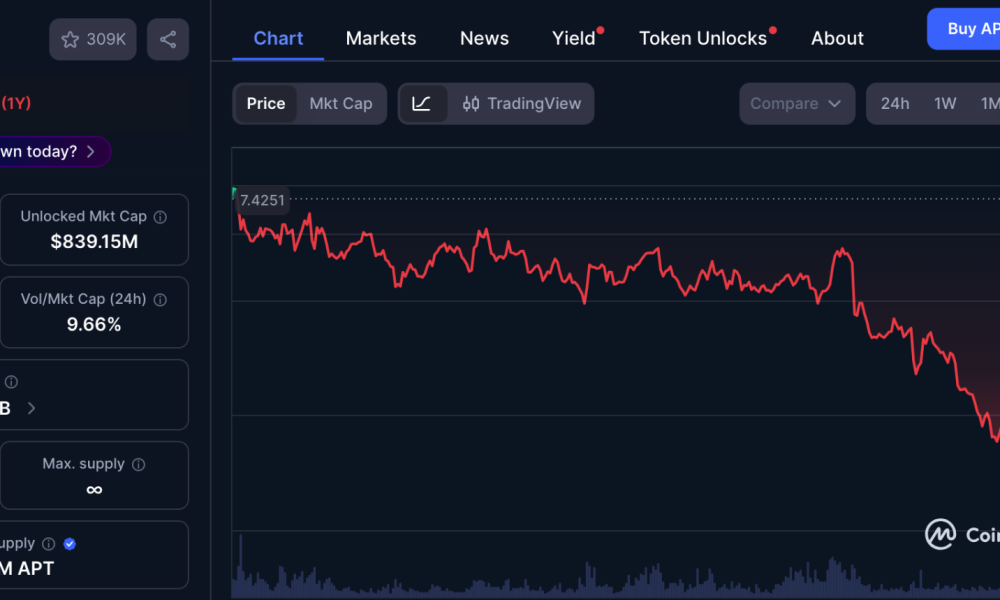Click the 7.4251 price marker label
The width and height of the screenshot is (1000, 600).
[262, 200]
